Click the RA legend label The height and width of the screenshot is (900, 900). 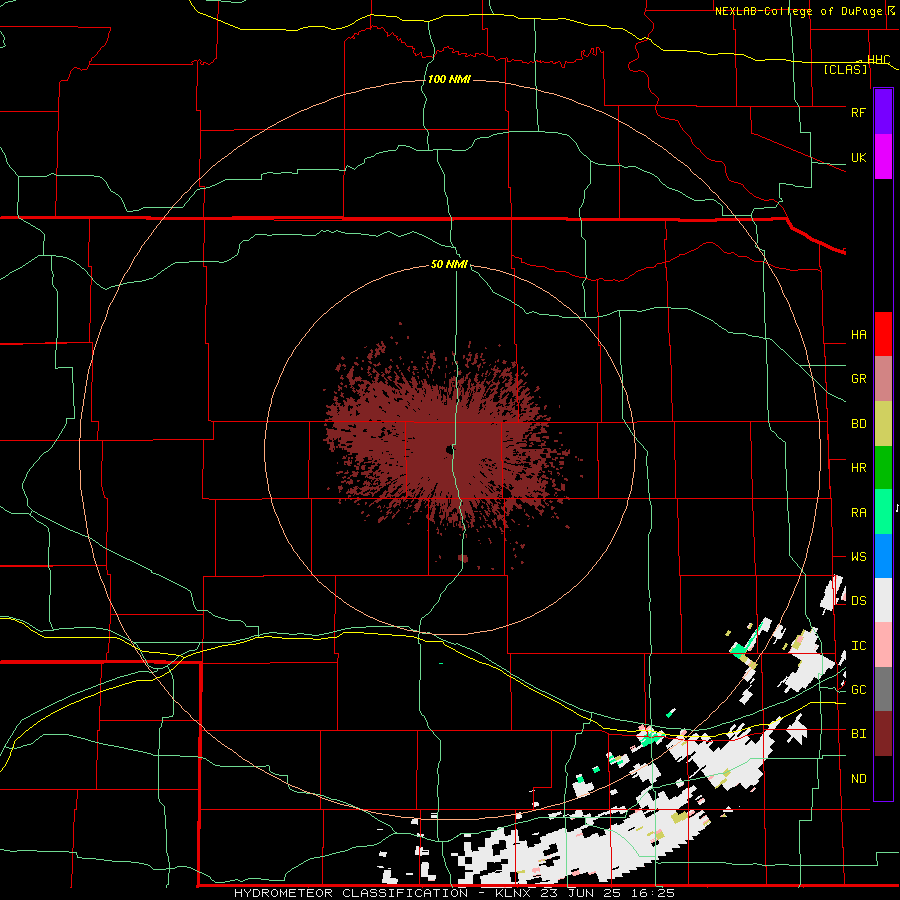[858, 512]
